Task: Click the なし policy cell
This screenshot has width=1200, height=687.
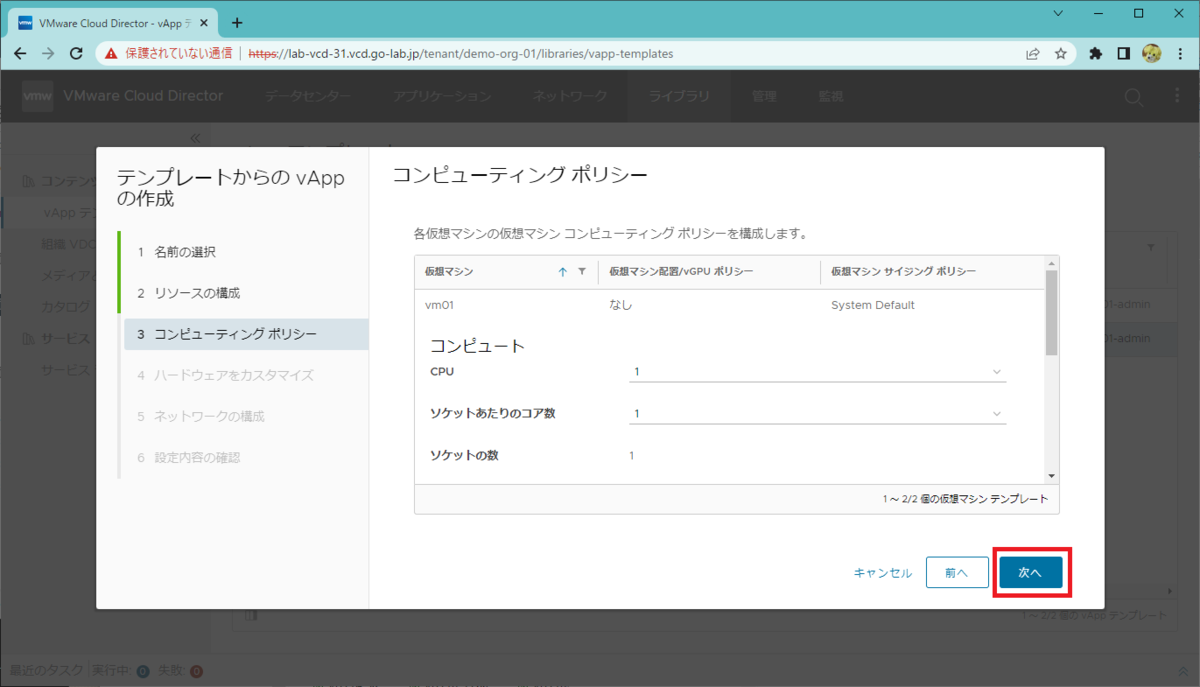Action: point(620,305)
